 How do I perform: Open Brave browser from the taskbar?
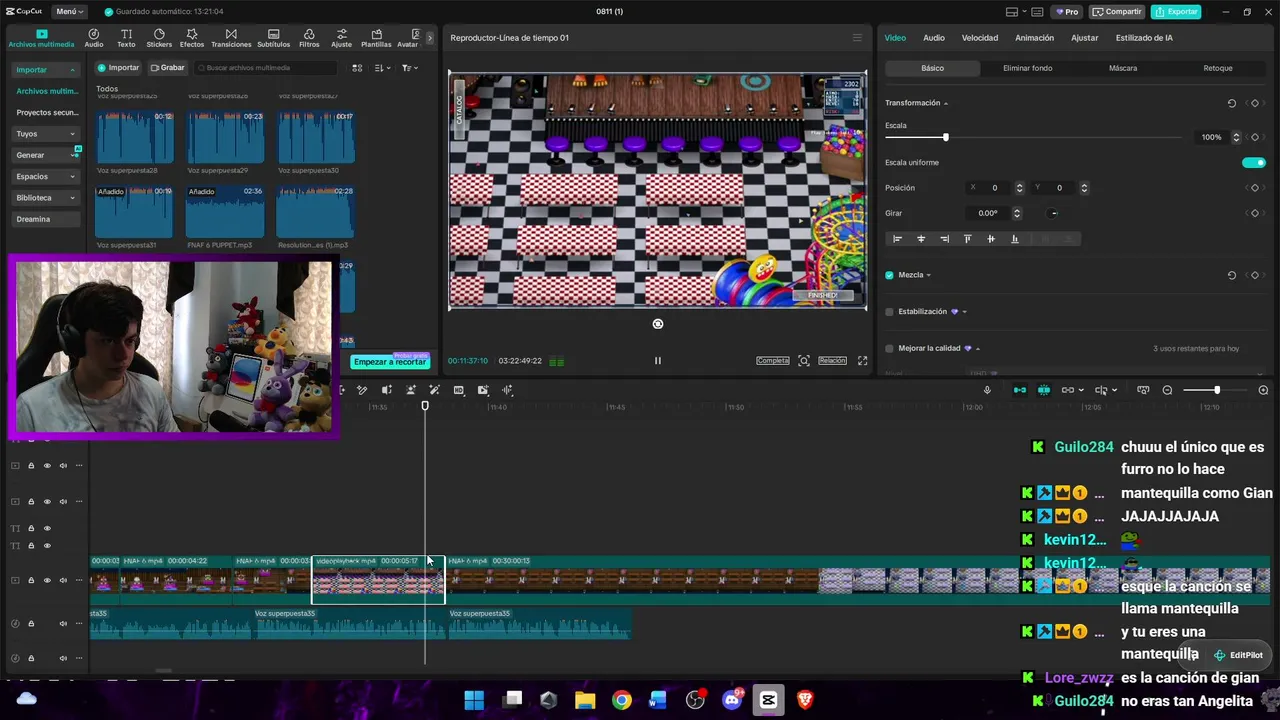[804, 700]
